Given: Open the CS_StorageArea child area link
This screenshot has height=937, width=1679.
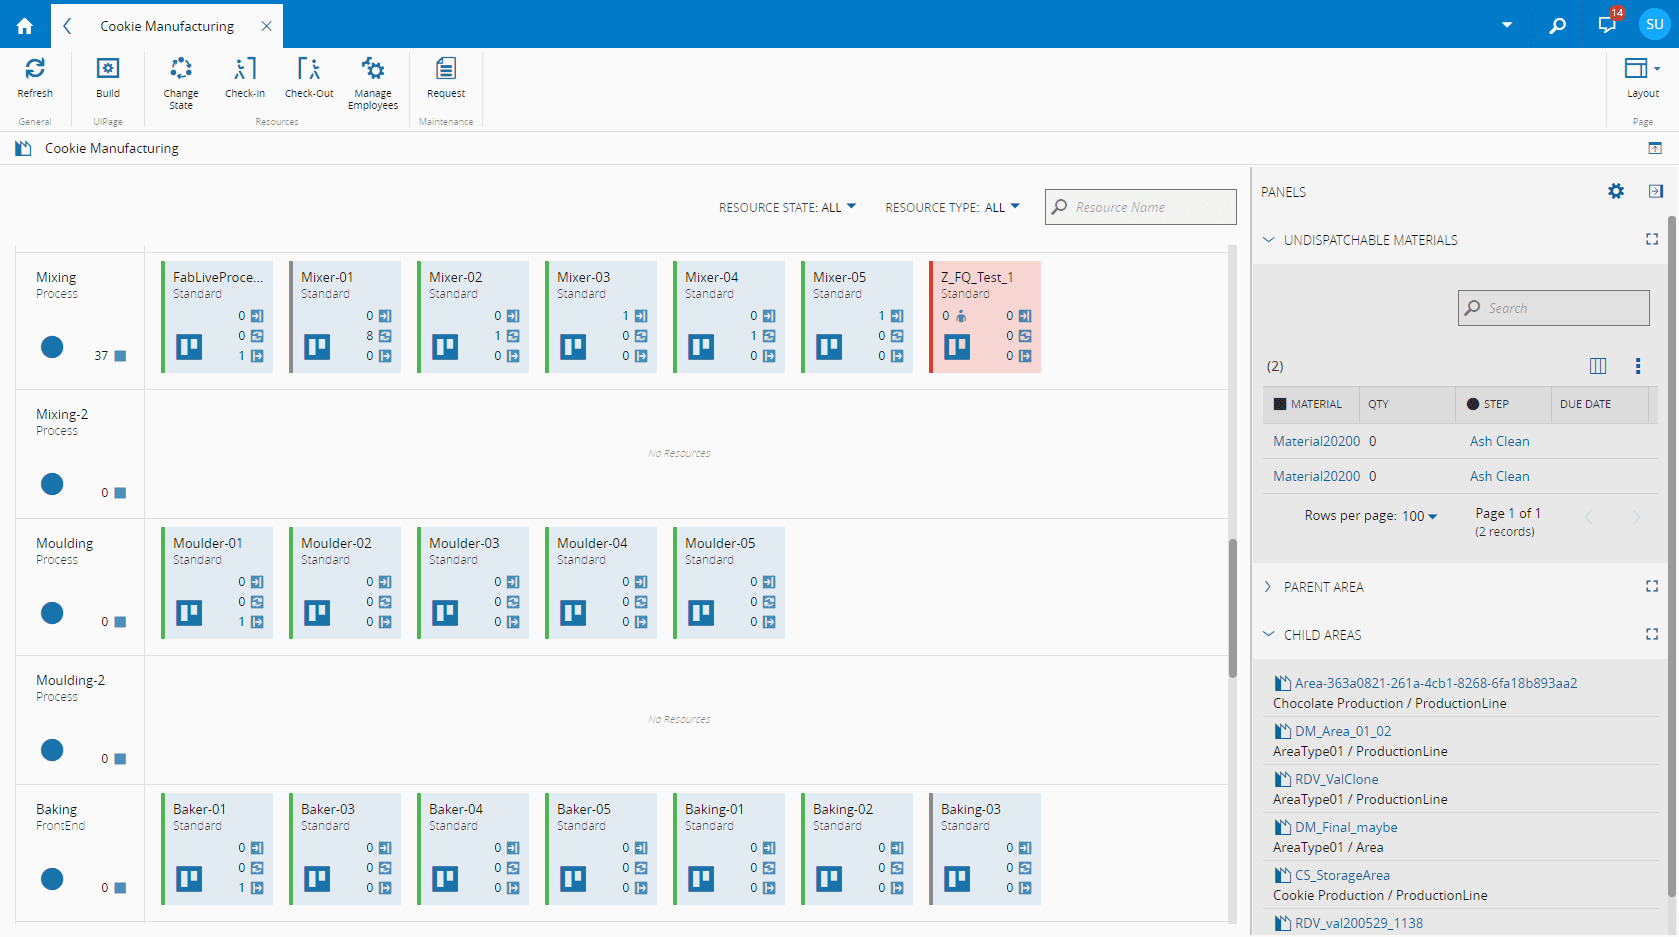Looking at the screenshot, I should tap(1342, 875).
